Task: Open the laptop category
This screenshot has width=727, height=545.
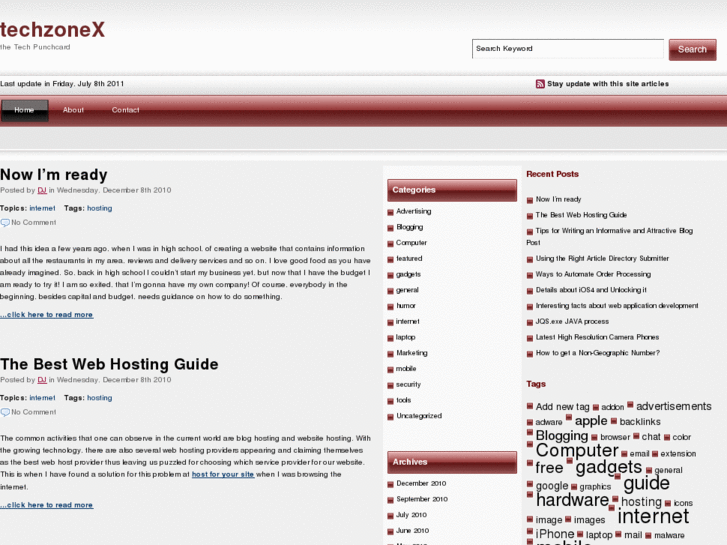Action: (406, 337)
